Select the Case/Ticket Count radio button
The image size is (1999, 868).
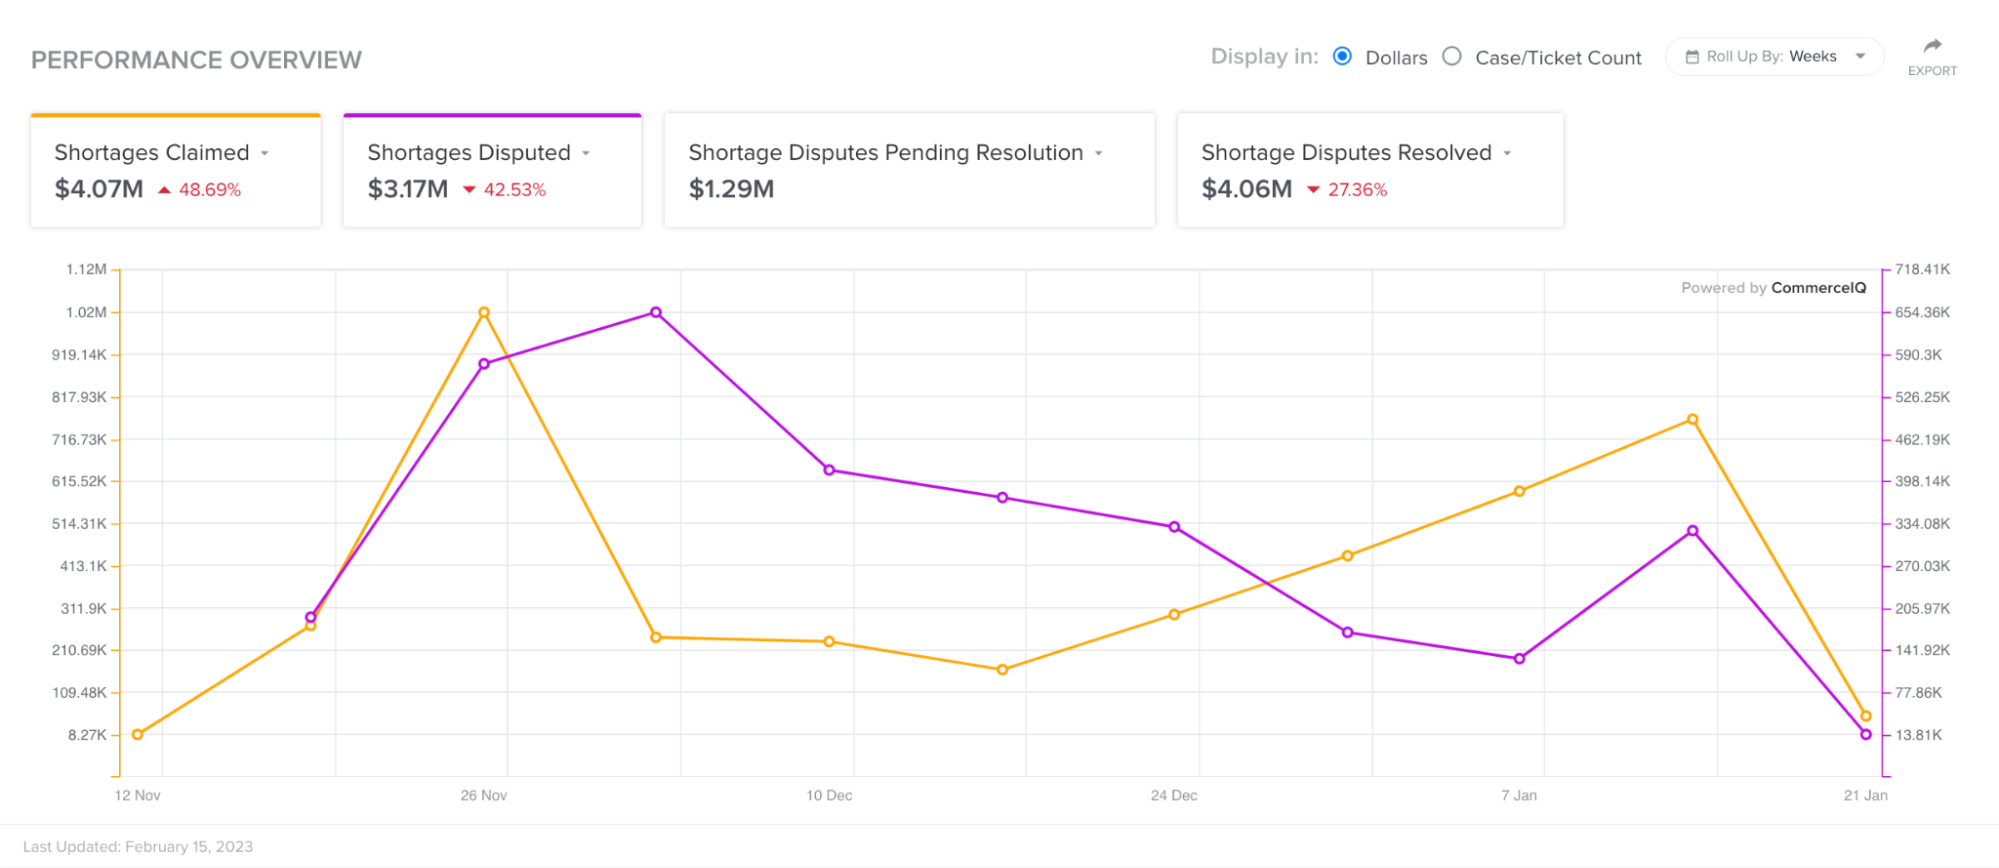pos(1452,56)
